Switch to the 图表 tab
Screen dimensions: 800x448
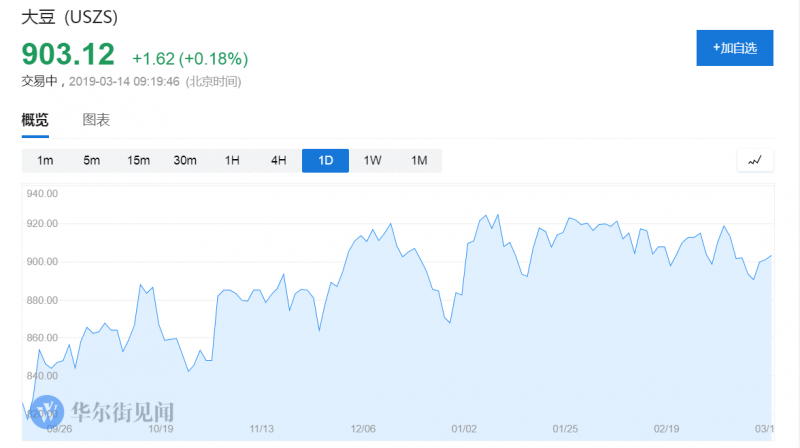tap(96, 120)
